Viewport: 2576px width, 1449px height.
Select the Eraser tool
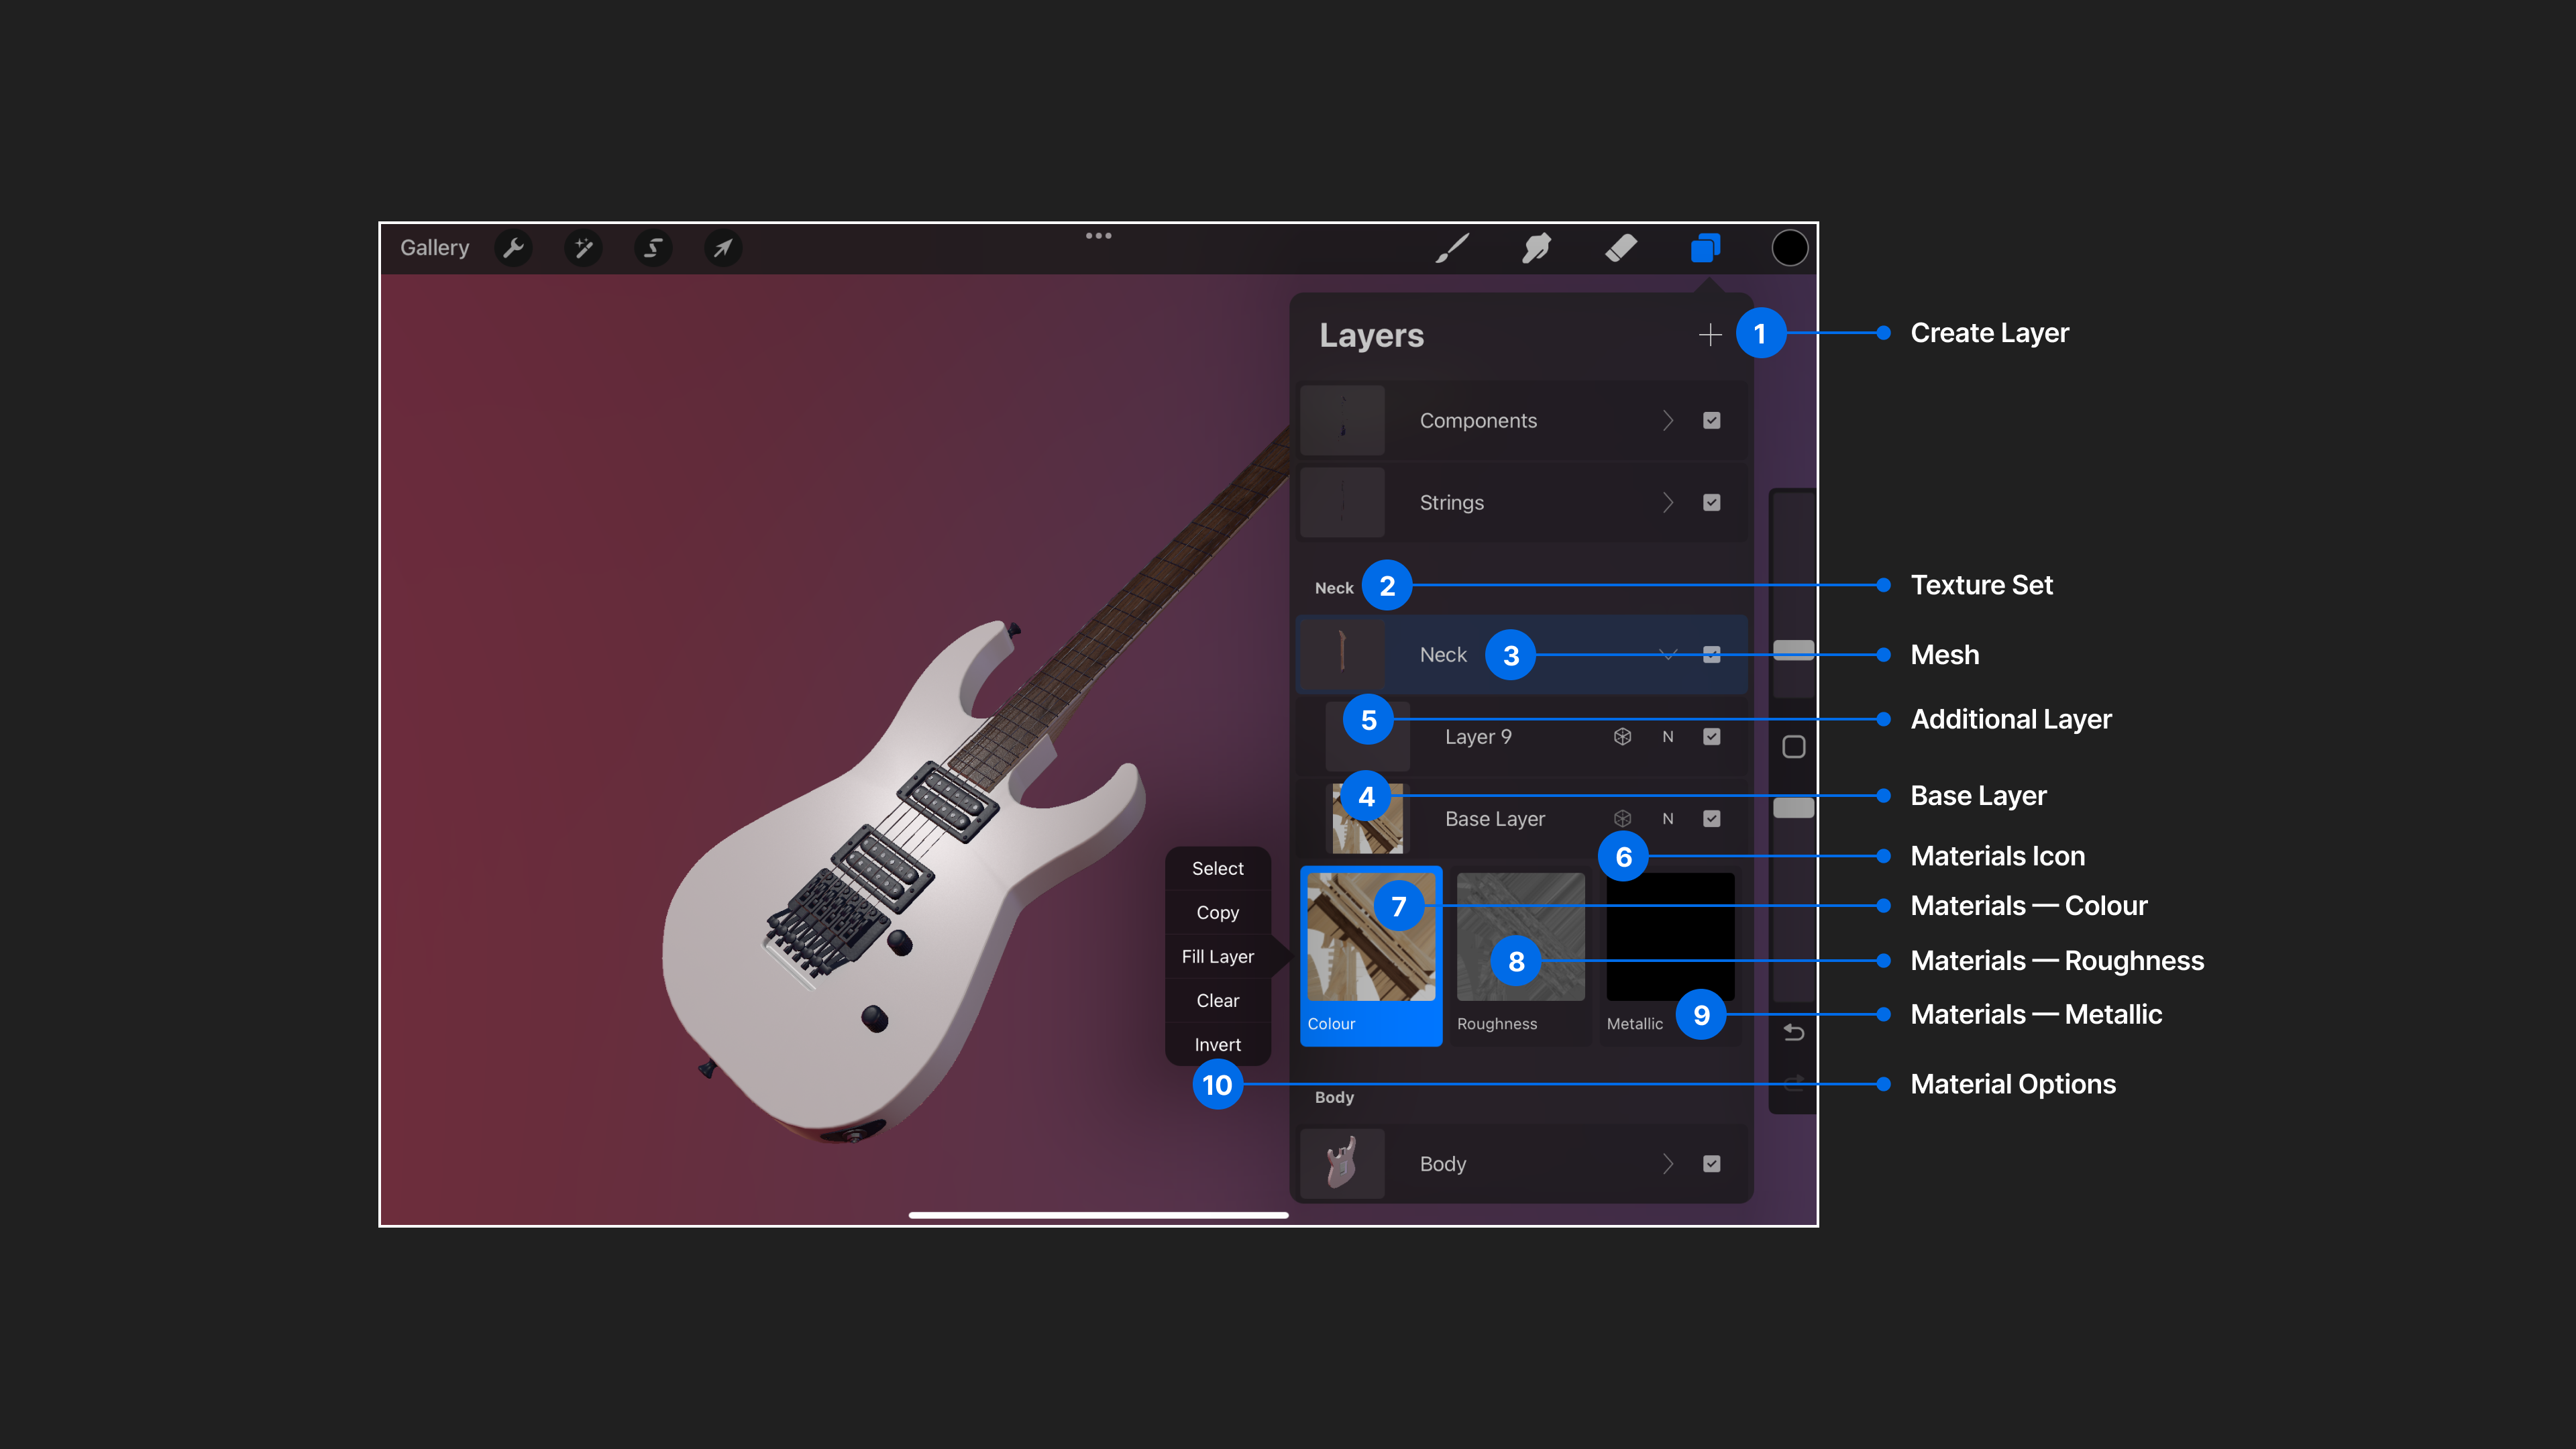1620,248
